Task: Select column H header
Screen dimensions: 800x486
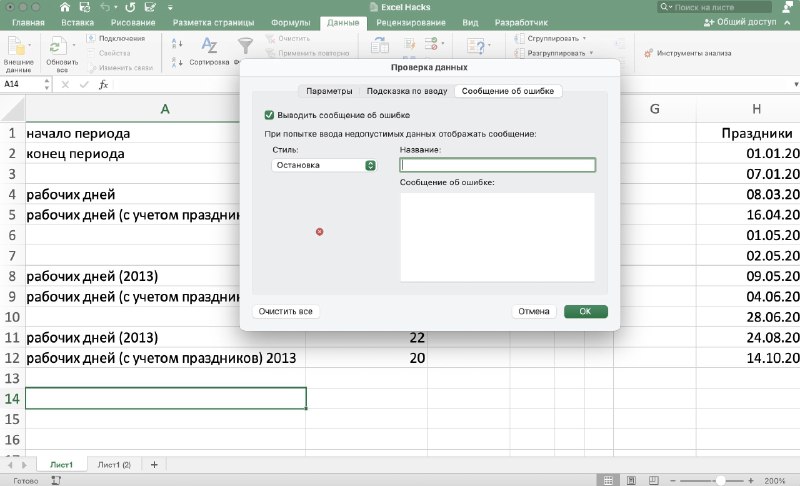Action: coord(756,109)
